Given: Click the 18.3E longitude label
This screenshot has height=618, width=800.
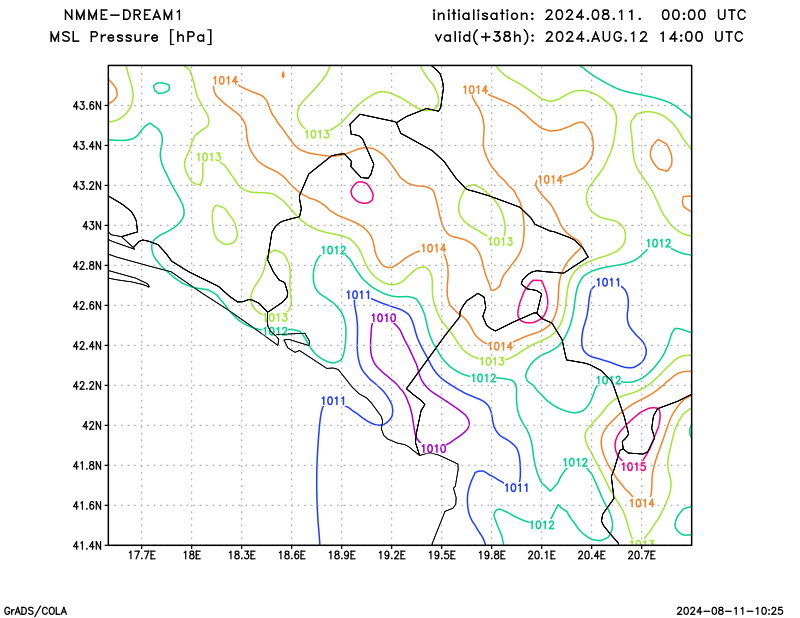Looking at the screenshot, I should (241, 556).
